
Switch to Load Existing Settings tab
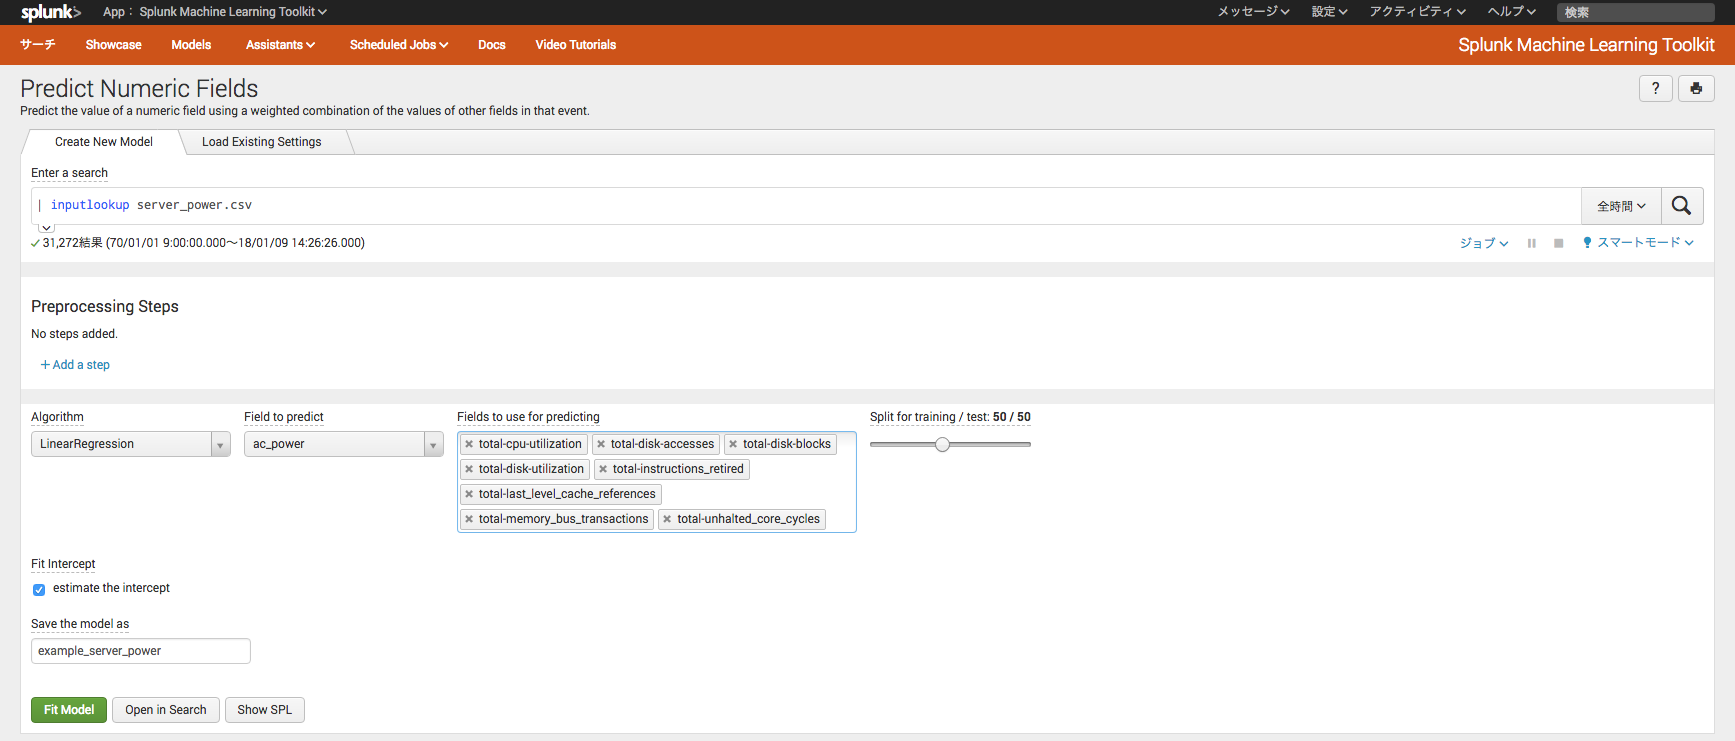[262, 142]
